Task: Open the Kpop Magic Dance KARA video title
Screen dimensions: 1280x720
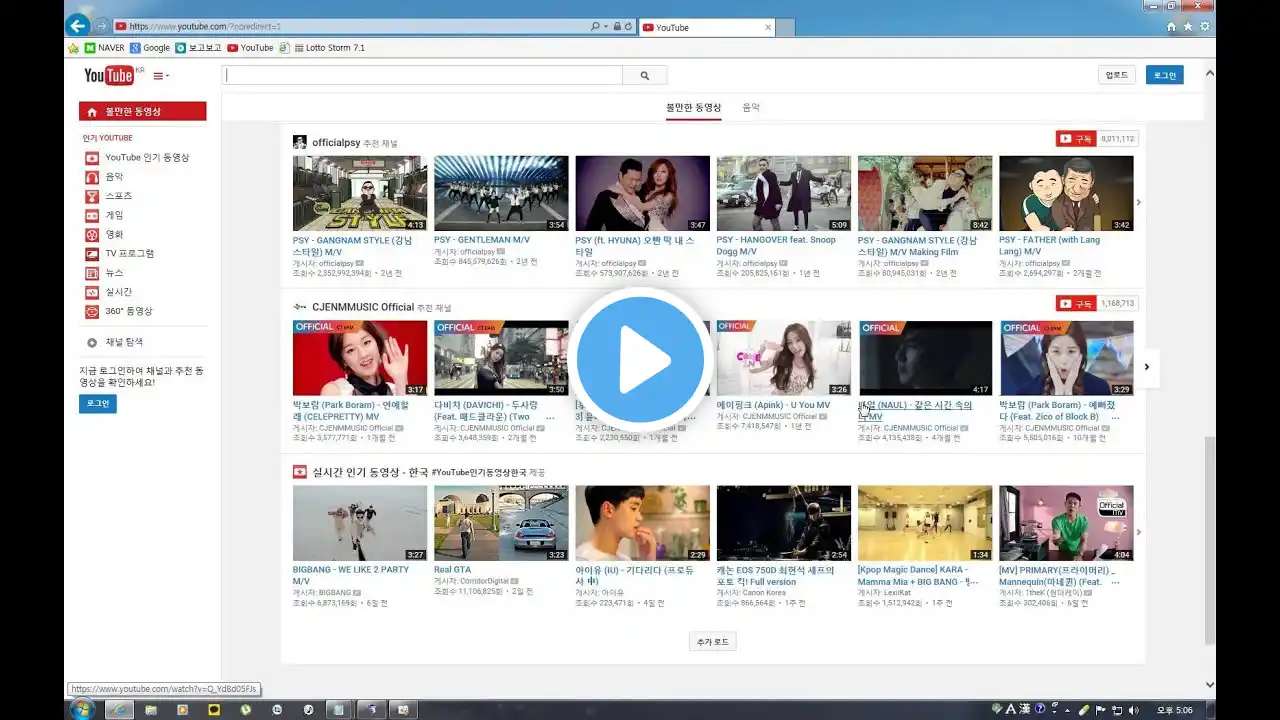Action: 918,576
